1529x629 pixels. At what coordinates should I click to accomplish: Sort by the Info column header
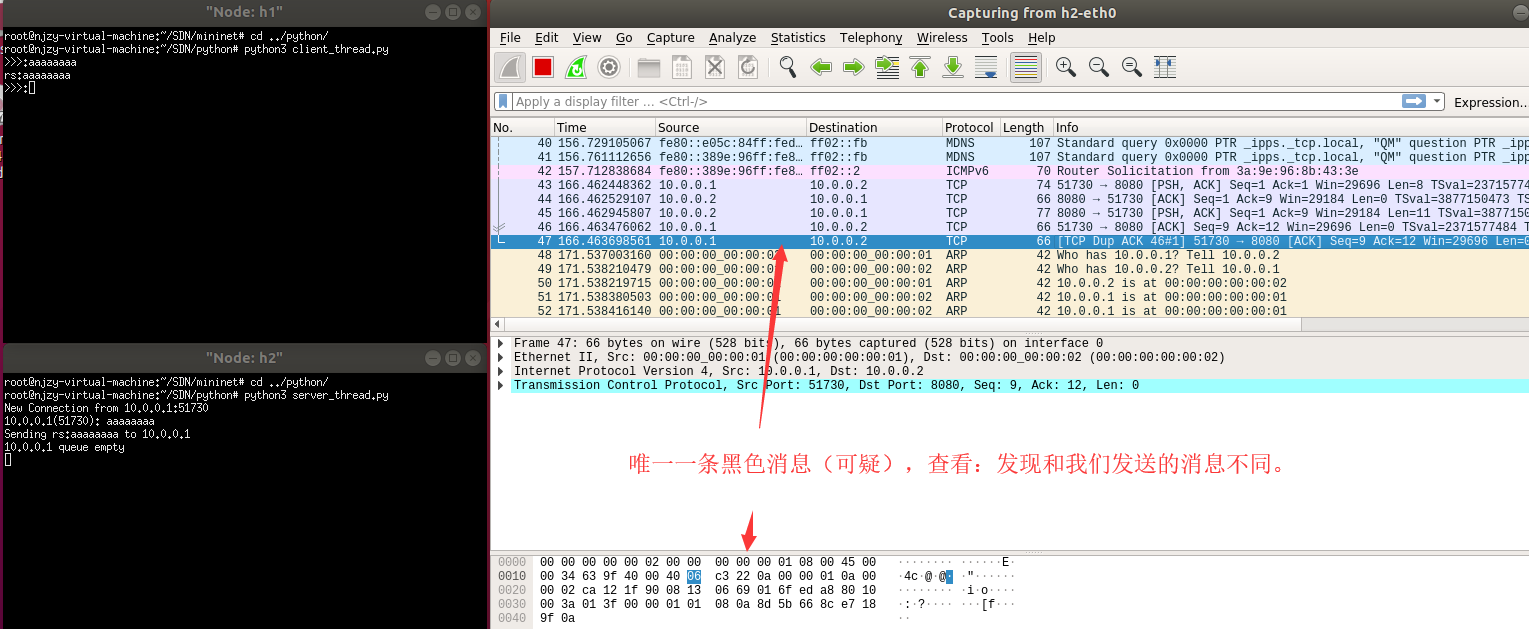[1291, 127]
